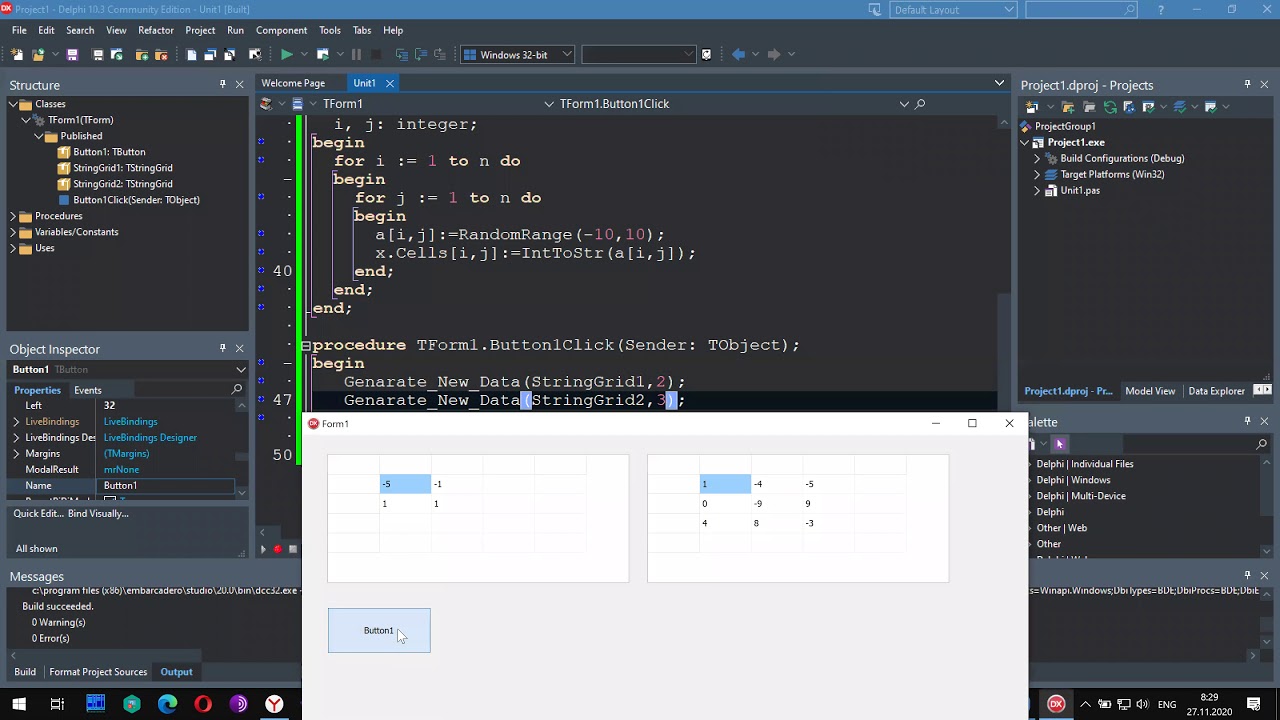
Task: Collapse the Classes node in Structure
Action: 14,104
